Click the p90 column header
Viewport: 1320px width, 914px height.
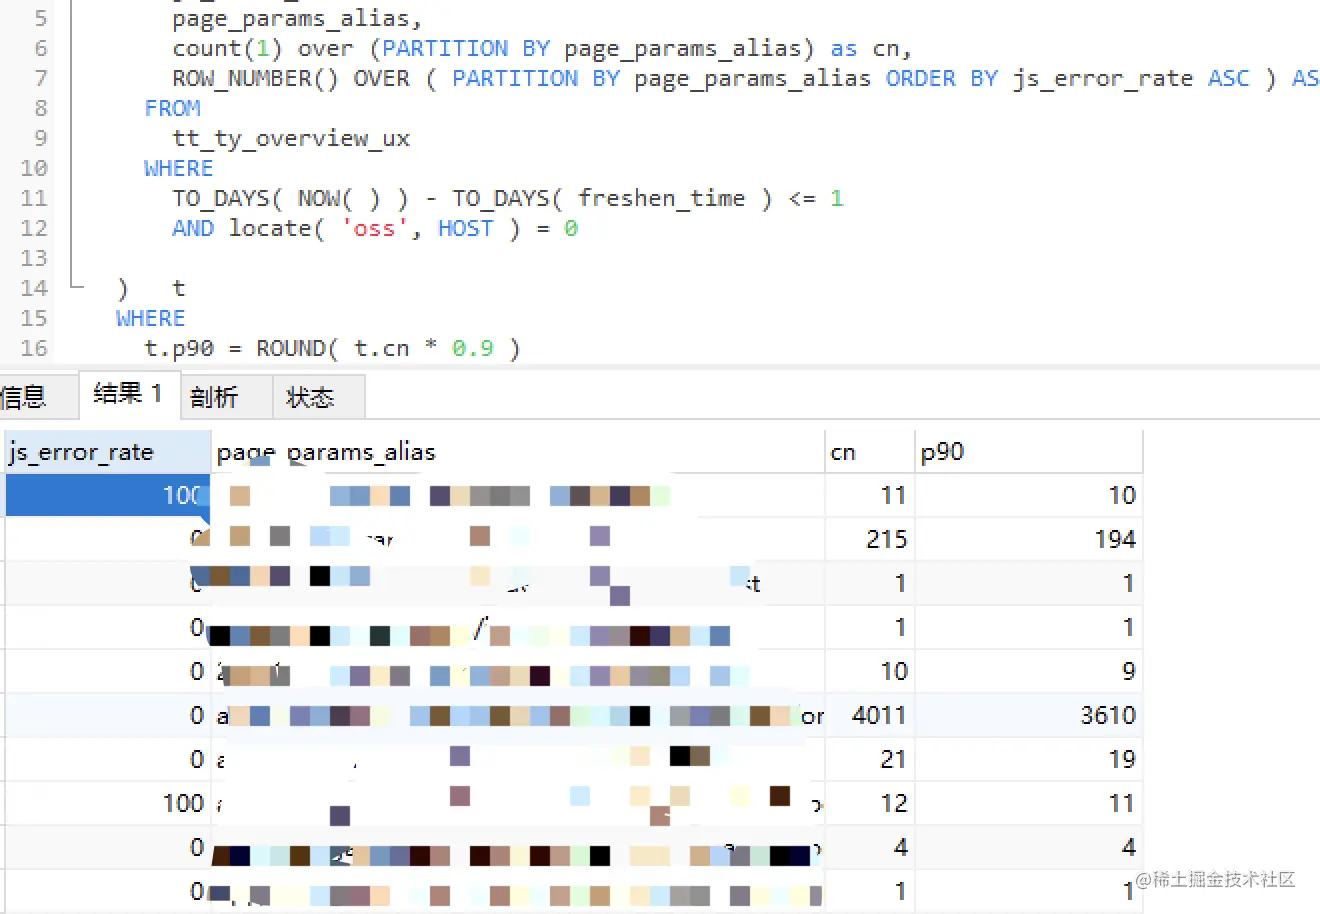[x=1028, y=452]
